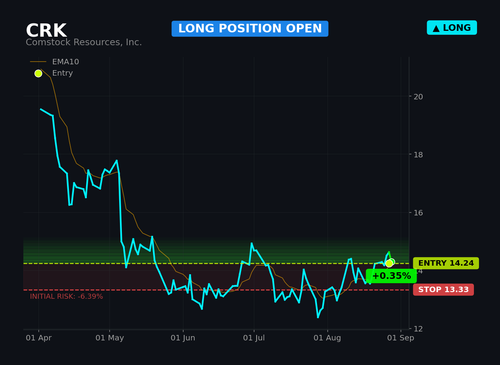
Task: Click the Entry legend label
Action: pos(62,73)
